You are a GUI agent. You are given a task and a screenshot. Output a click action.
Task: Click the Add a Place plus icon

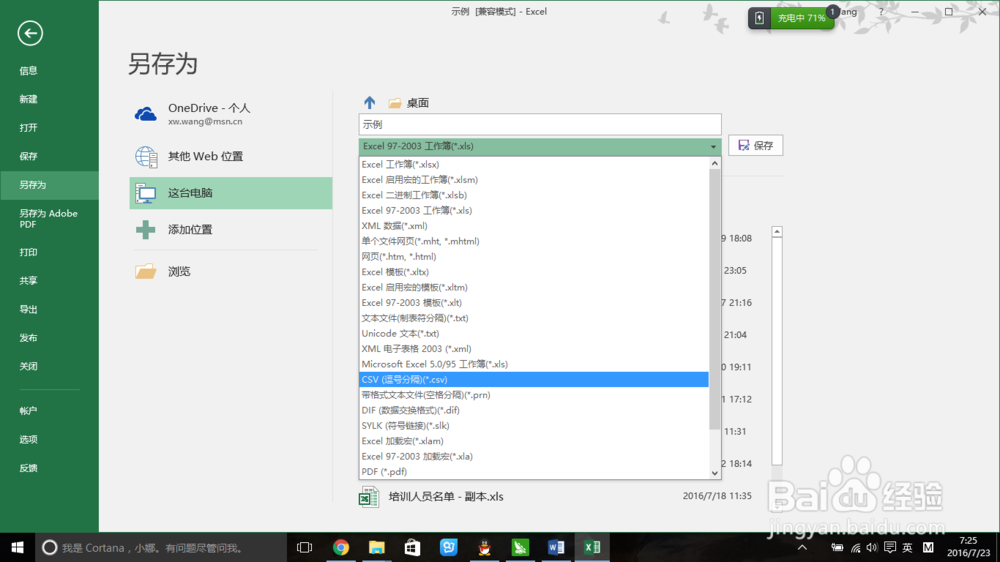point(145,230)
